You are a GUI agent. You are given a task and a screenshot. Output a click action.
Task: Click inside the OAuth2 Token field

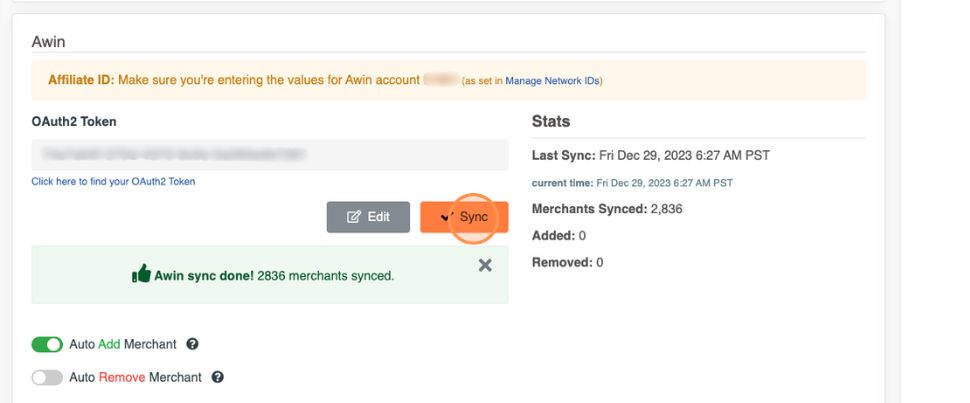click(269, 154)
